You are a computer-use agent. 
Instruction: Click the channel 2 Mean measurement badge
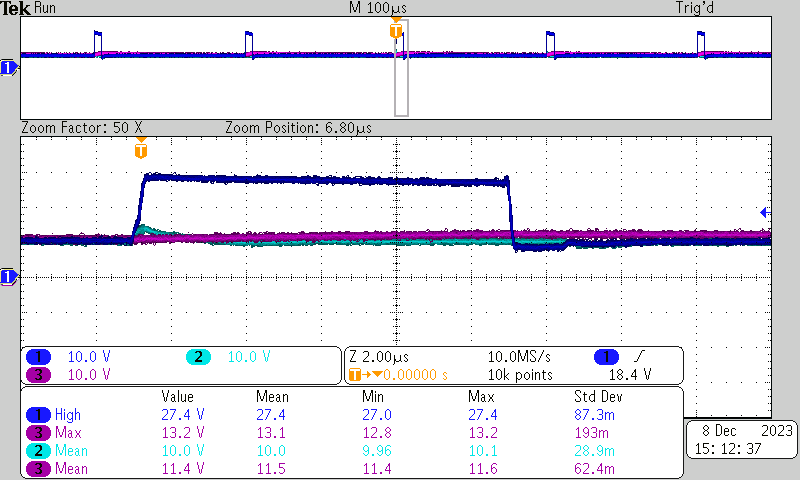39,450
